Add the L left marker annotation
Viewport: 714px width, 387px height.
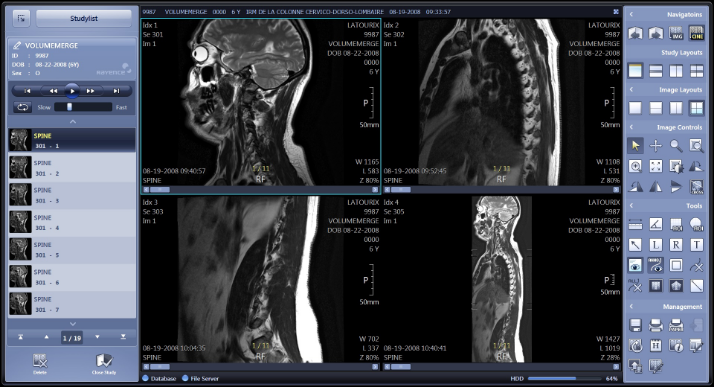click(x=656, y=245)
